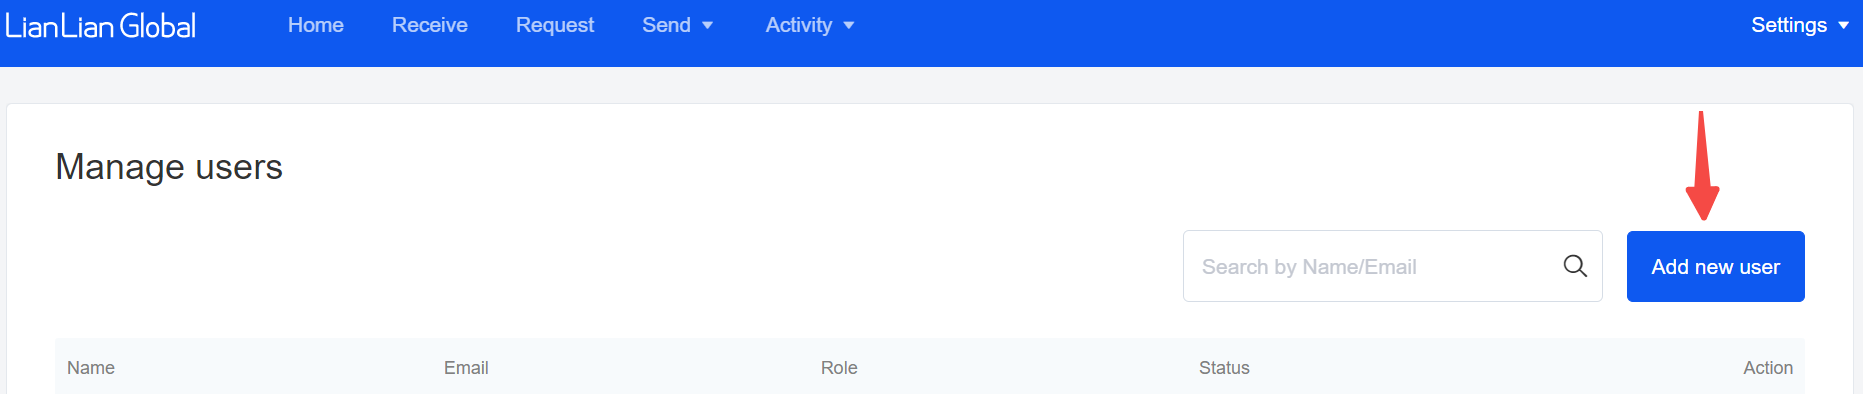This screenshot has width=1863, height=394.
Task: Click the Role column header
Action: [839, 368]
